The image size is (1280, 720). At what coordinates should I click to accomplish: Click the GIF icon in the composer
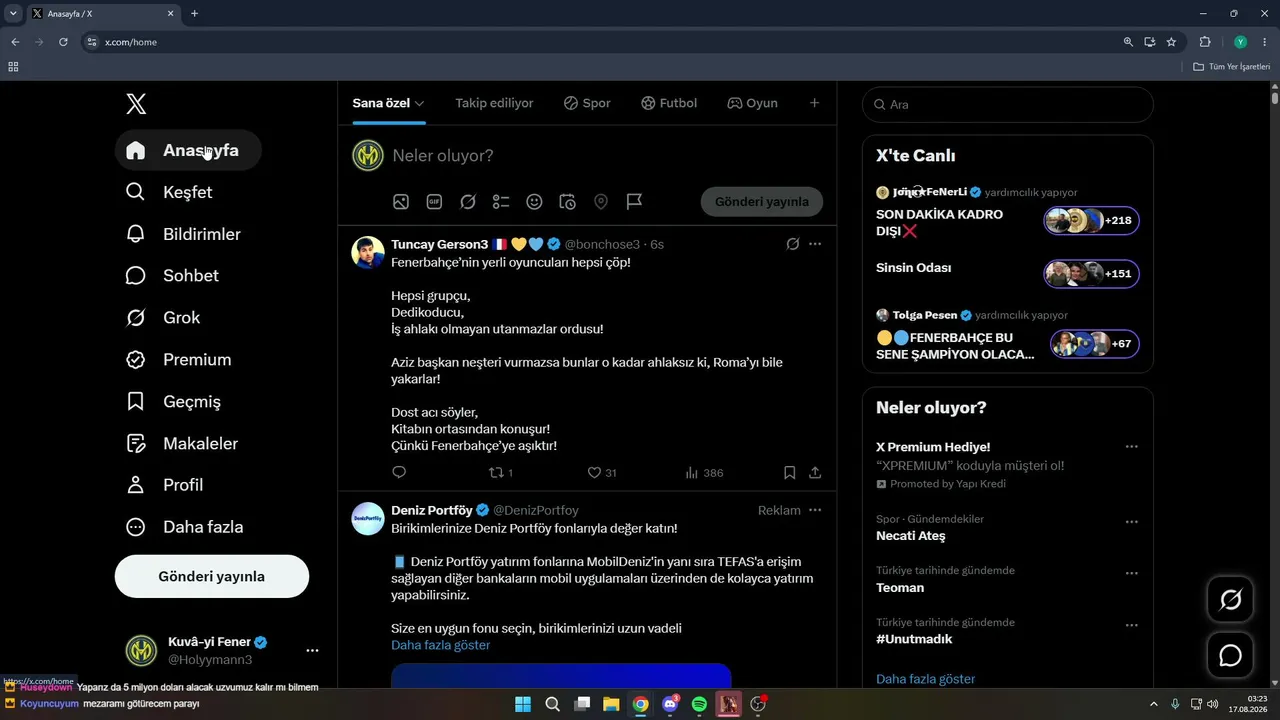pyautogui.click(x=434, y=202)
